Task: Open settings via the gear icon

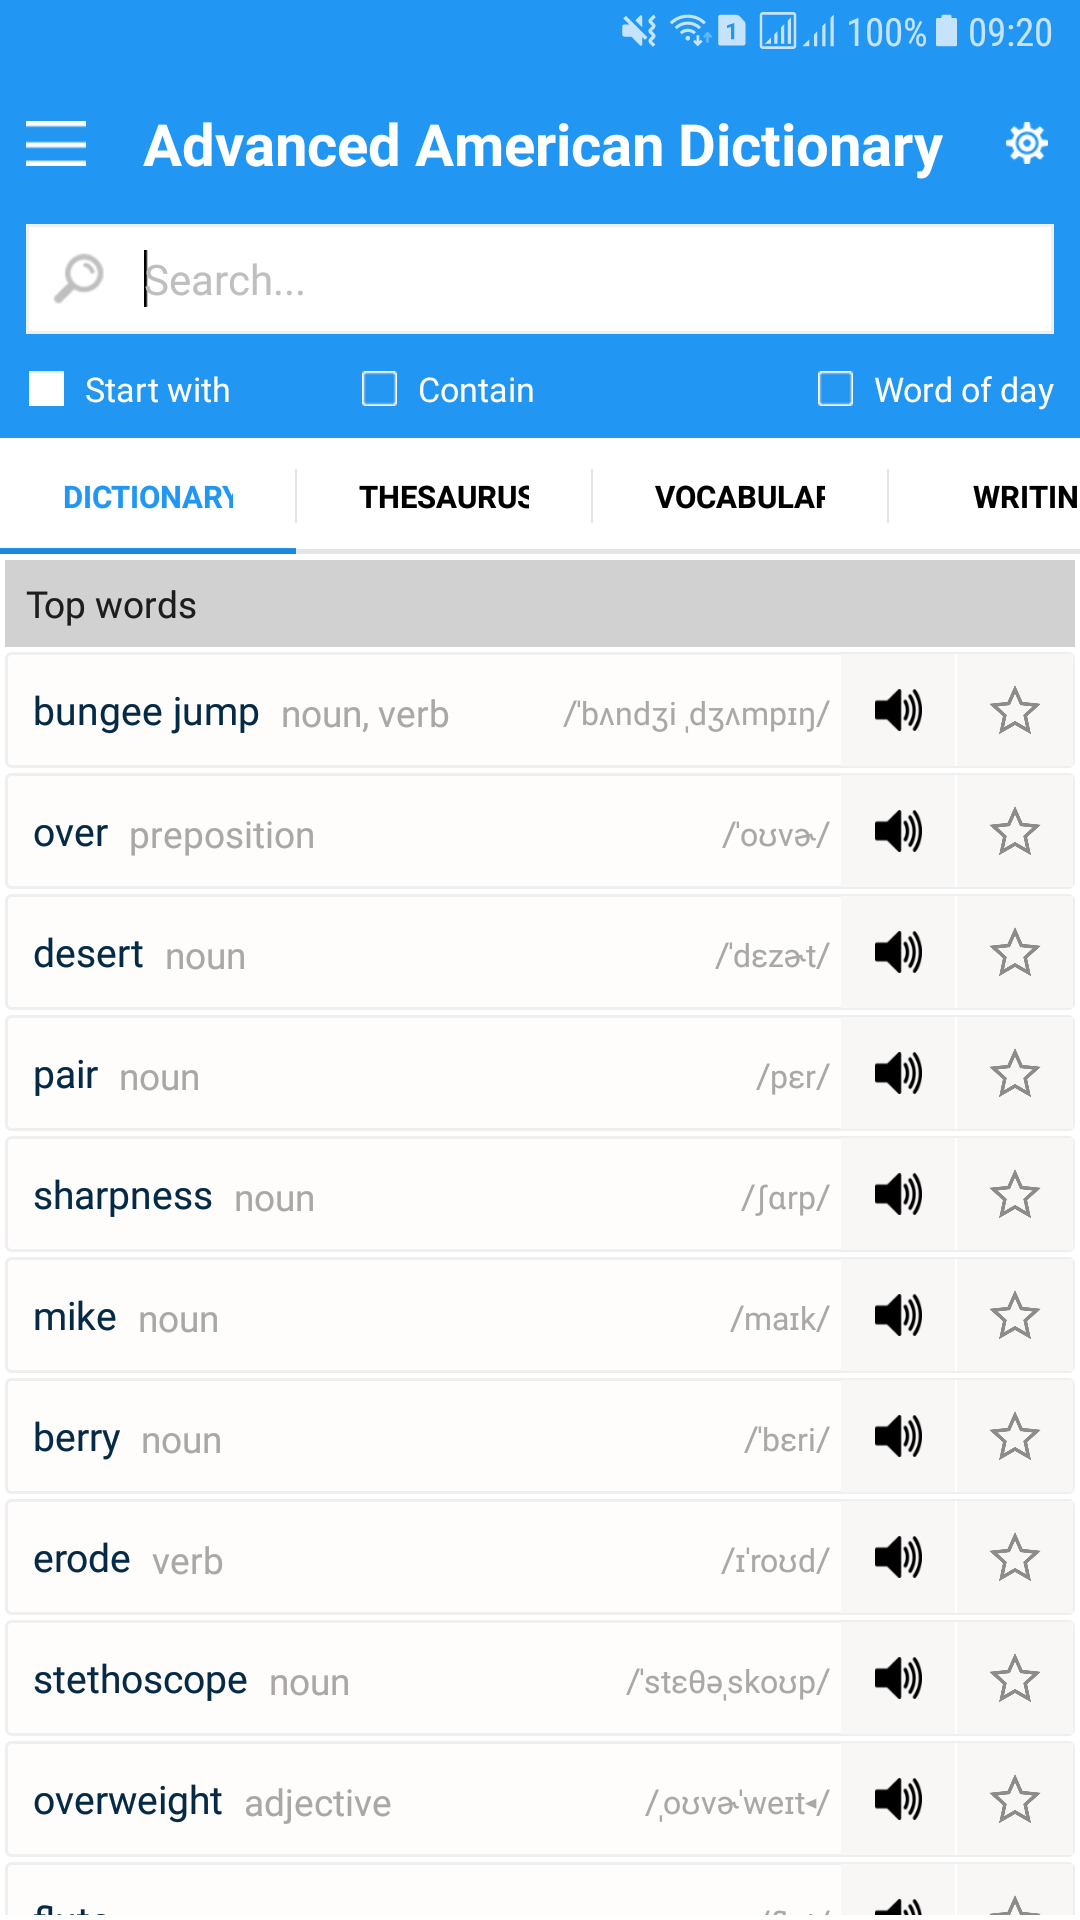Action: tap(1026, 144)
